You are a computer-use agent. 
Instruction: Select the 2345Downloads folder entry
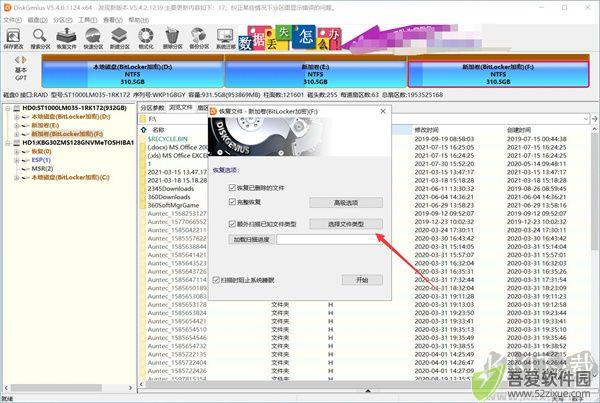pos(171,189)
